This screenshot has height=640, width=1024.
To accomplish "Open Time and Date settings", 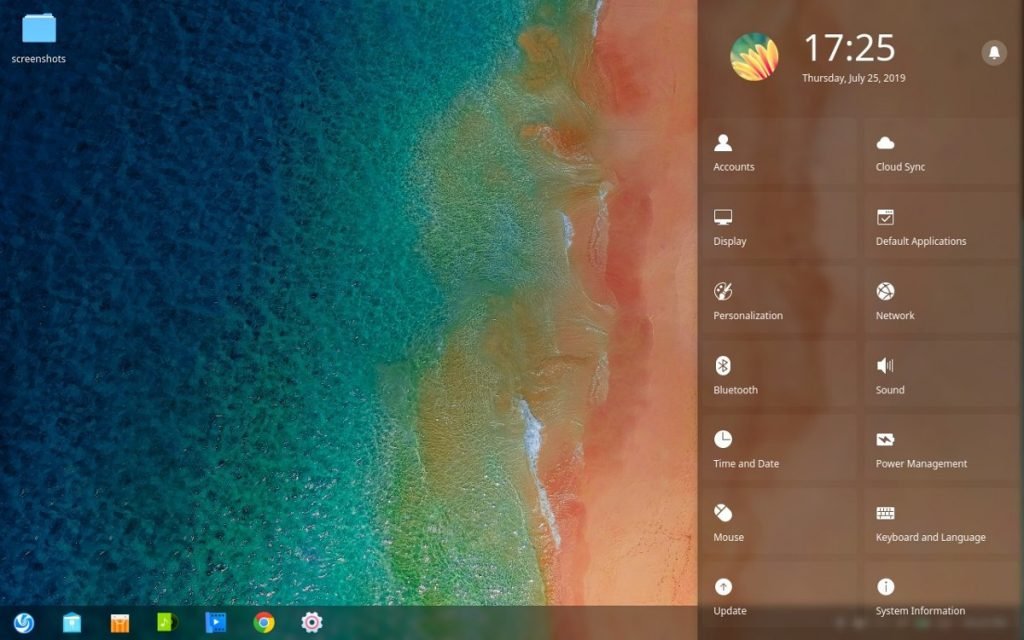I will click(x=778, y=450).
